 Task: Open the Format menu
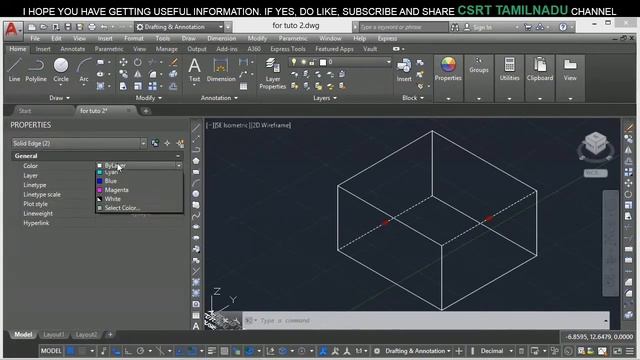pyautogui.click(x=134, y=38)
